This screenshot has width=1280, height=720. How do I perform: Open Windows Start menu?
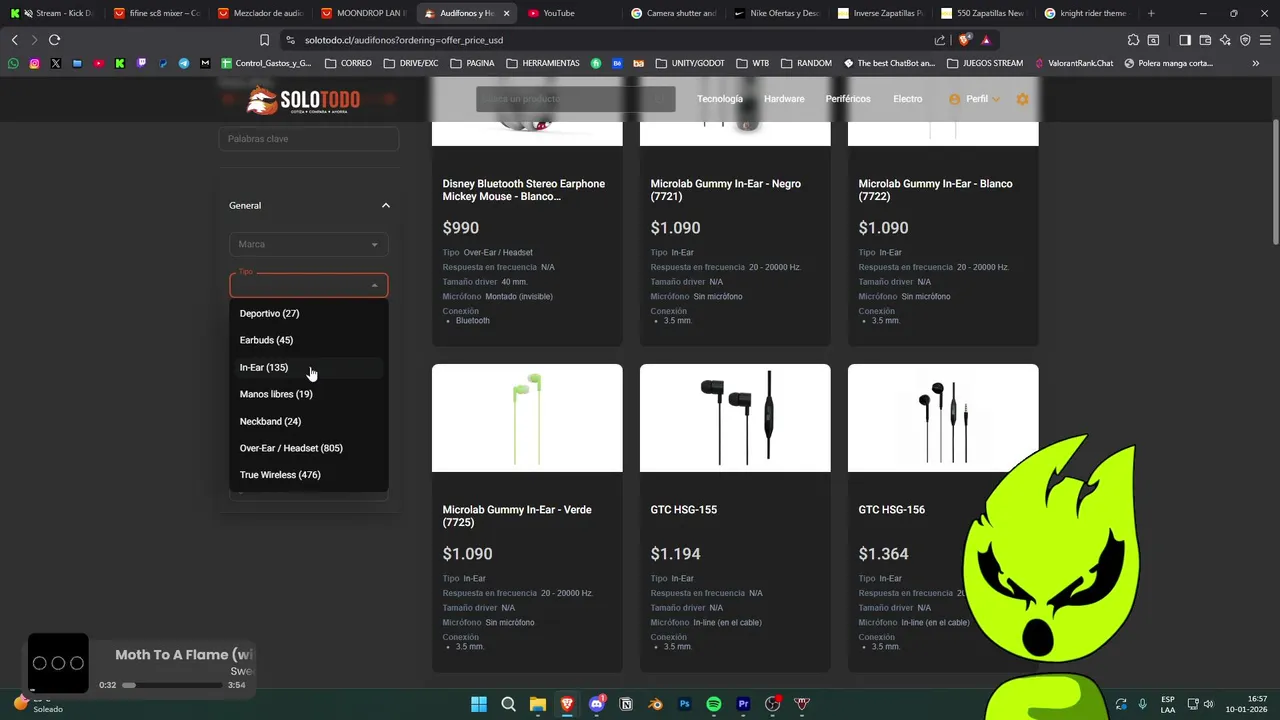pos(479,704)
